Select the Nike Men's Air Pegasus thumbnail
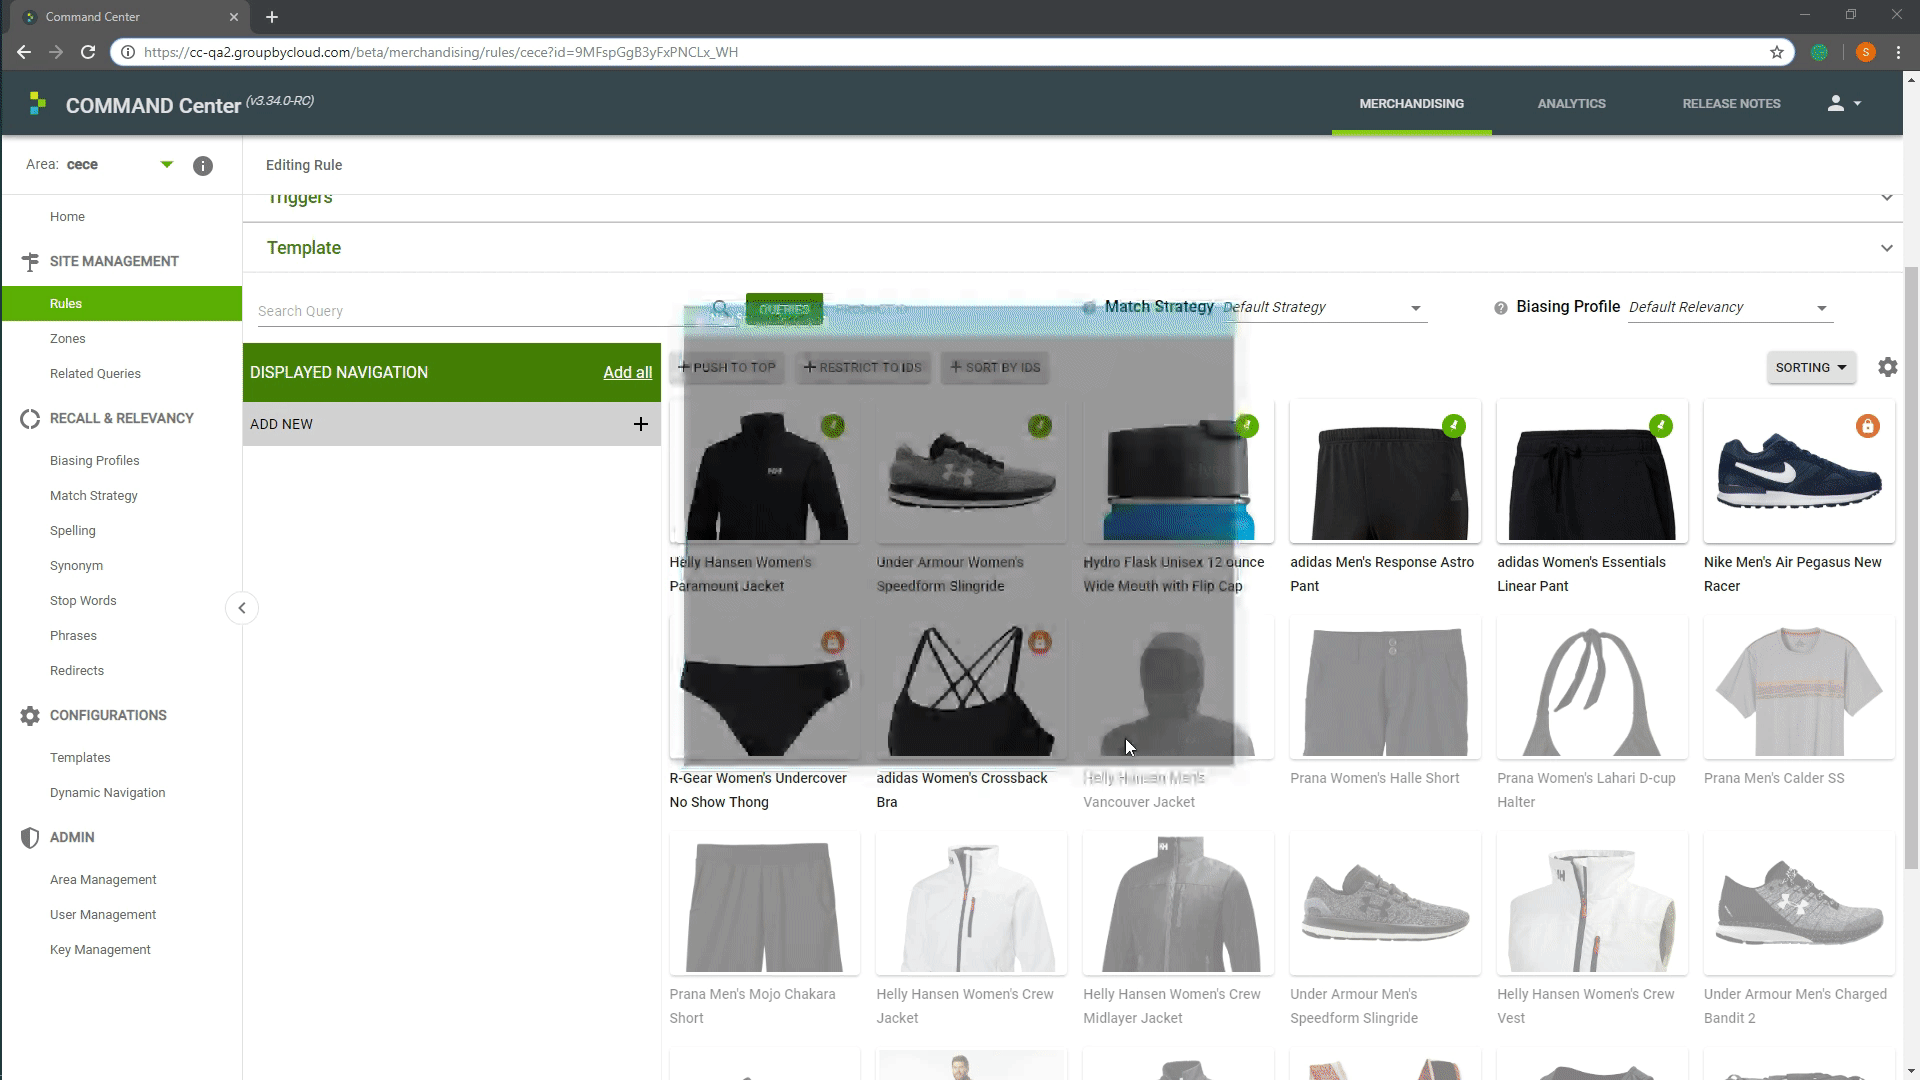Screen dimensions: 1920x1080 tap(1798, 471)
